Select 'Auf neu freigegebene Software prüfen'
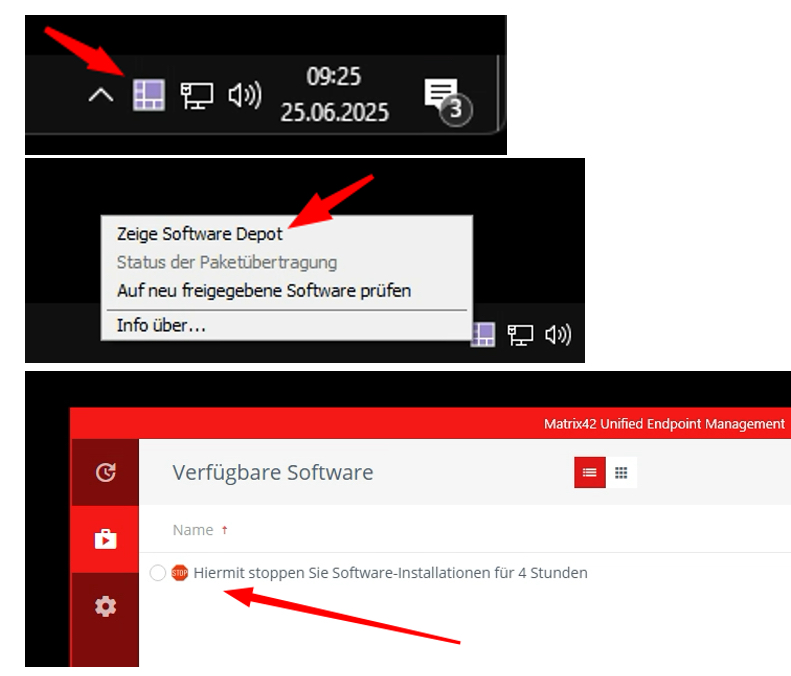The height and width of the screenshot is (676, 791). 264,291
